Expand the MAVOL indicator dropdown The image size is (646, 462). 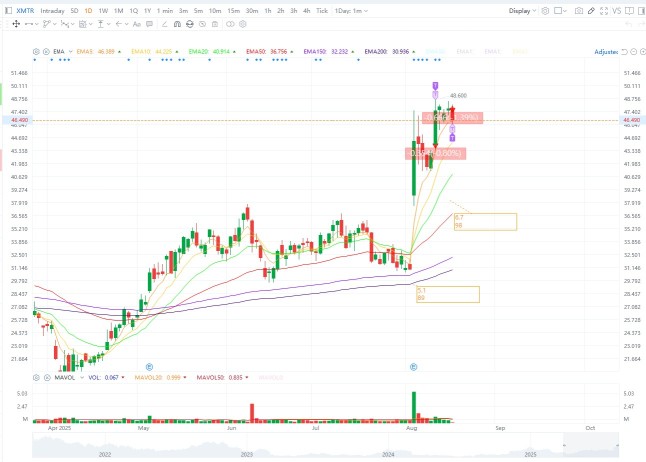(82, 378)
